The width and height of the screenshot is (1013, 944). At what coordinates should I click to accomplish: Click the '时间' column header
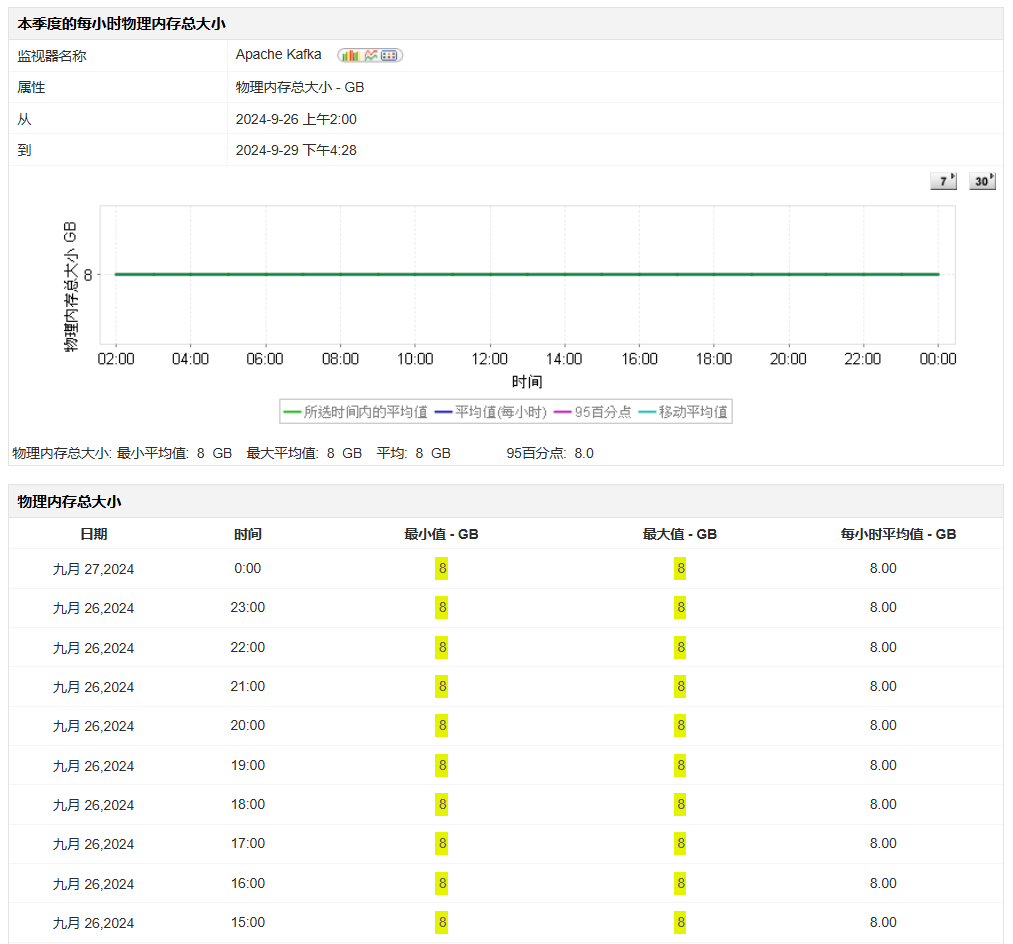coord(248,534)
